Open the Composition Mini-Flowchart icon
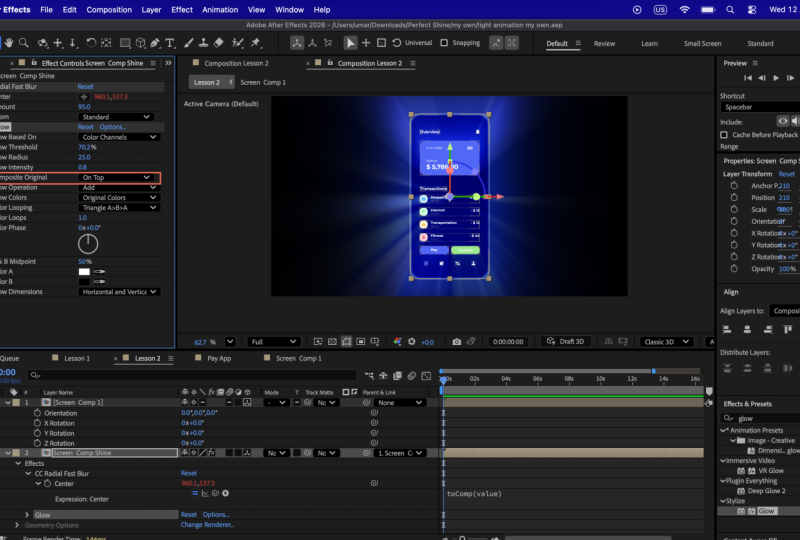The image size is (800, 540). 369,376
